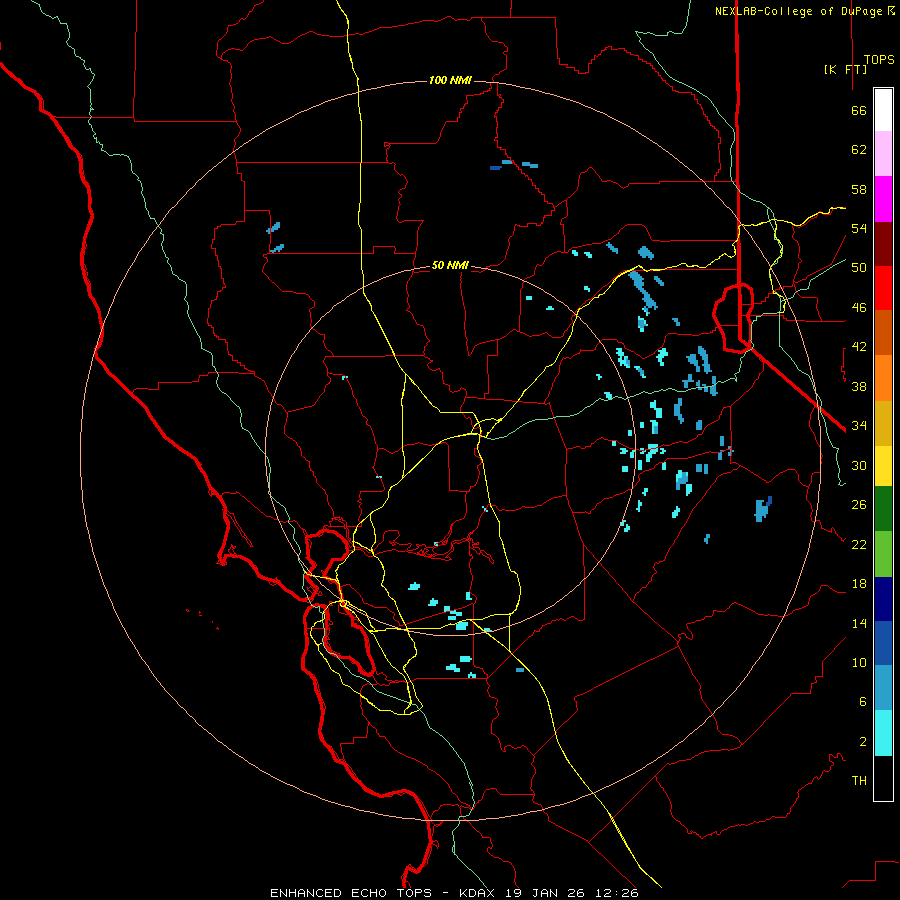Click the orange 42 legend swatch

pos(883,378)
